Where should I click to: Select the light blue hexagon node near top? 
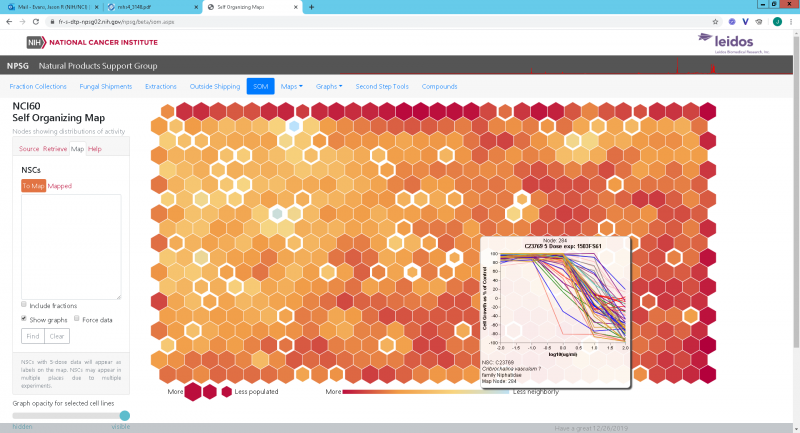293,127
